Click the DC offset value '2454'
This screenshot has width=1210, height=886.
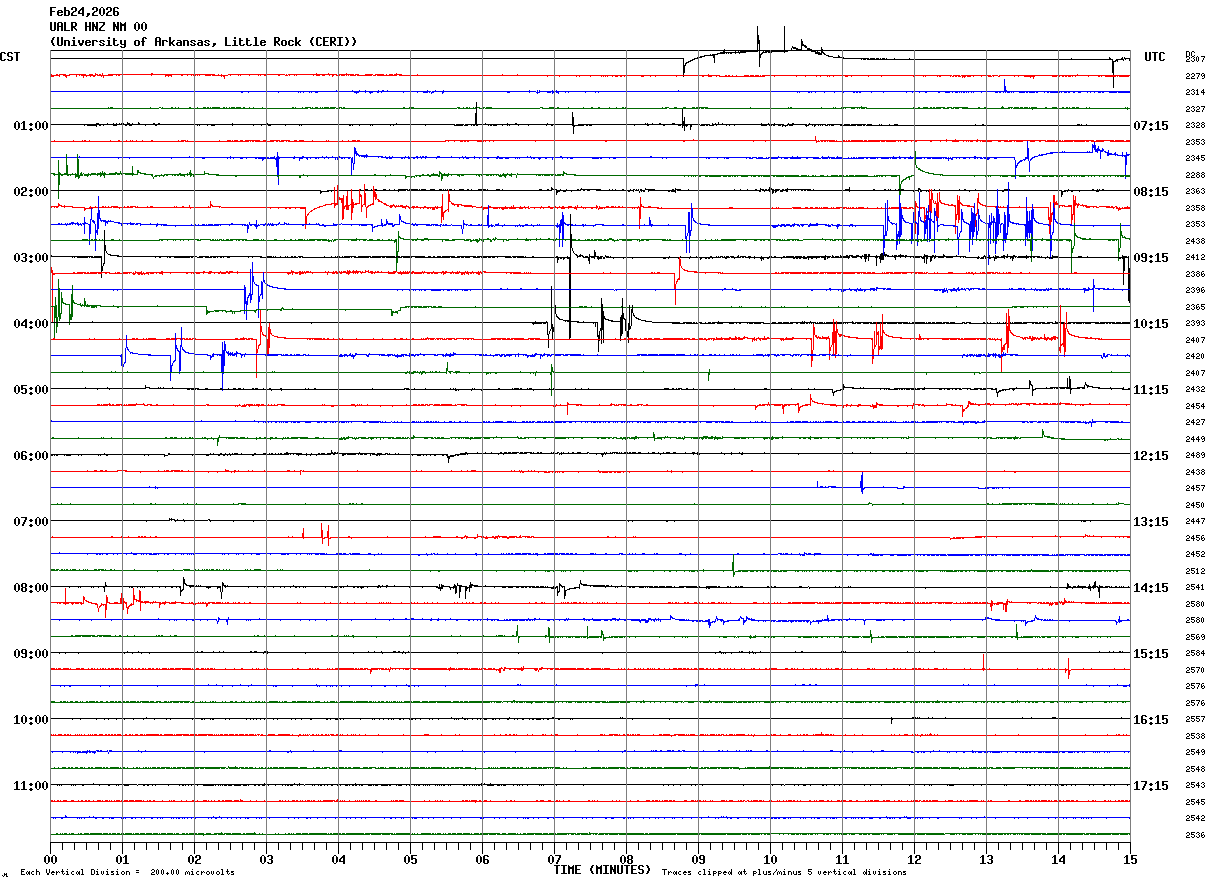click(x=1195, y=406)
